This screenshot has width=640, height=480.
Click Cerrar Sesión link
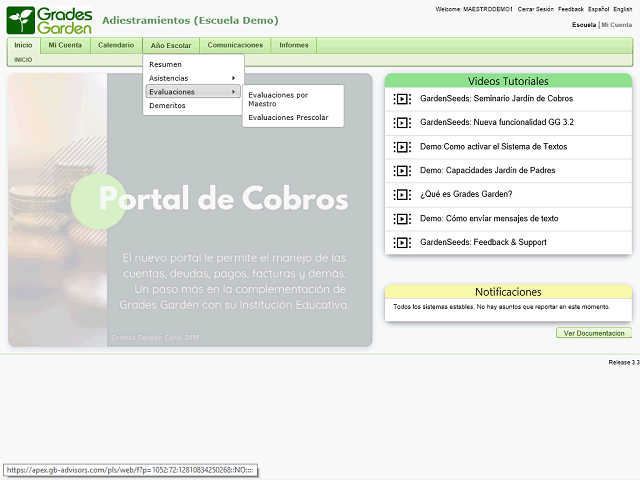tap(536, 9)
